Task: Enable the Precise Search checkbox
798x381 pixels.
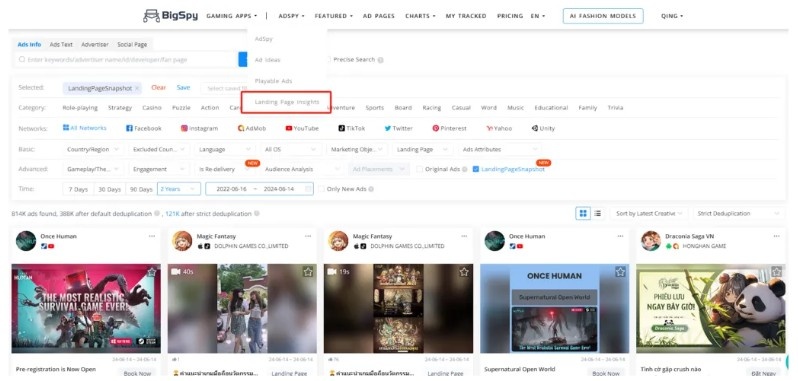Action: pyautogui.click(x=328, y=60)
